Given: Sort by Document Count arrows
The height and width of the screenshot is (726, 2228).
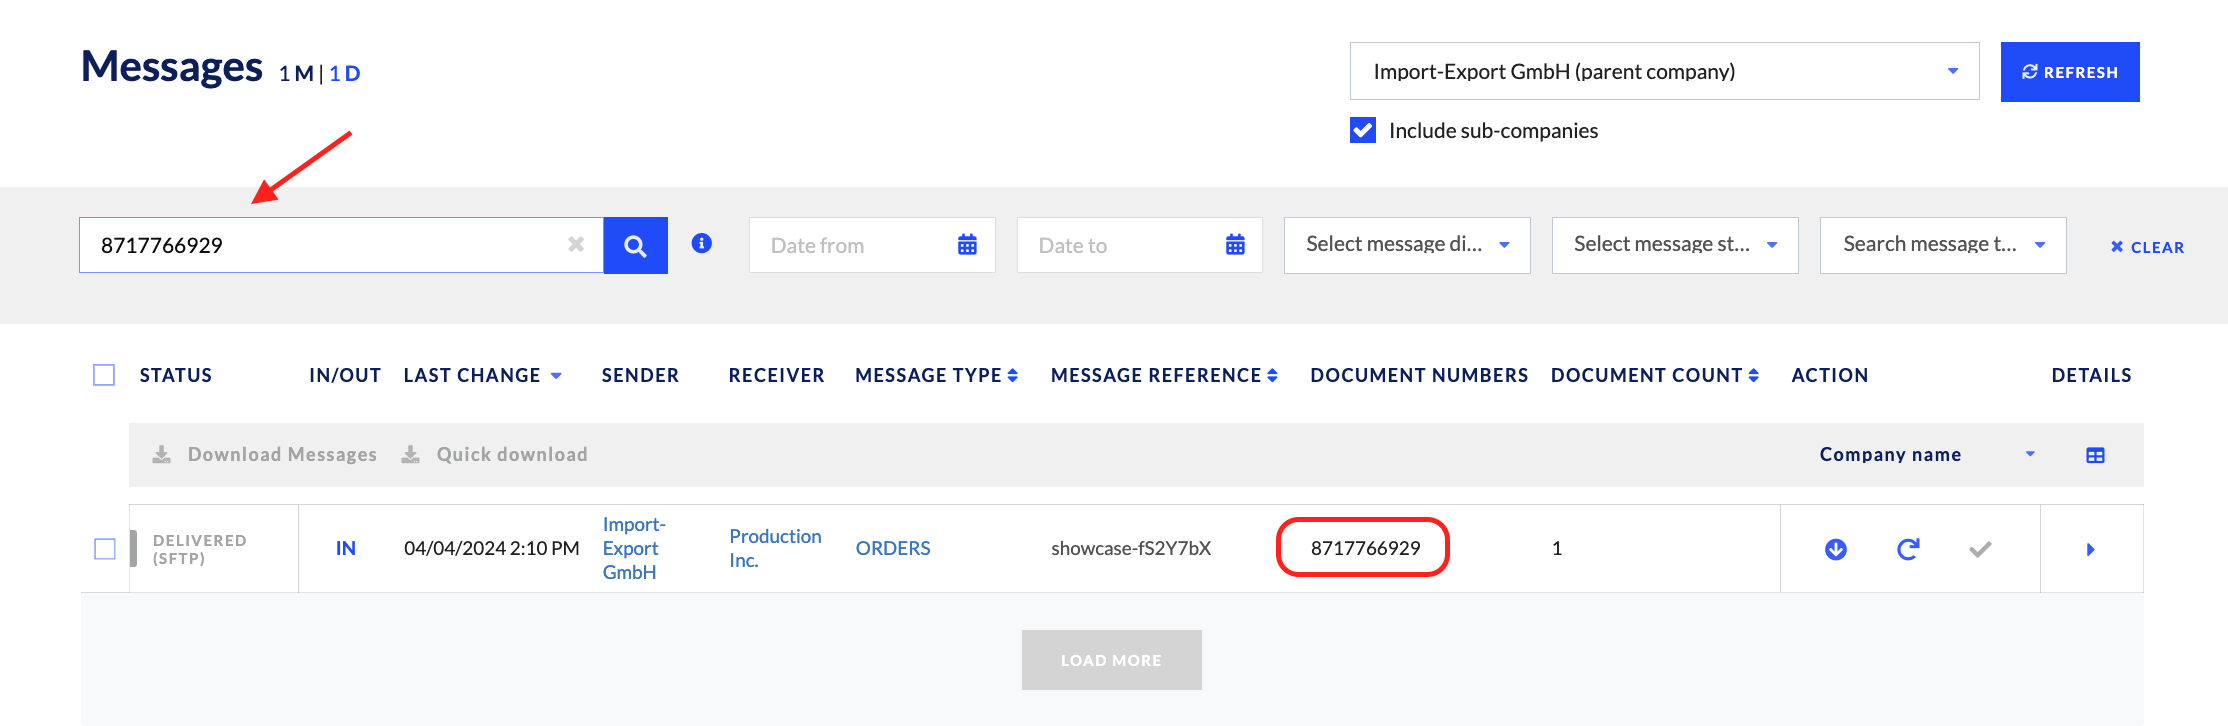Looking at the screenshot, I should (1754, 375).
